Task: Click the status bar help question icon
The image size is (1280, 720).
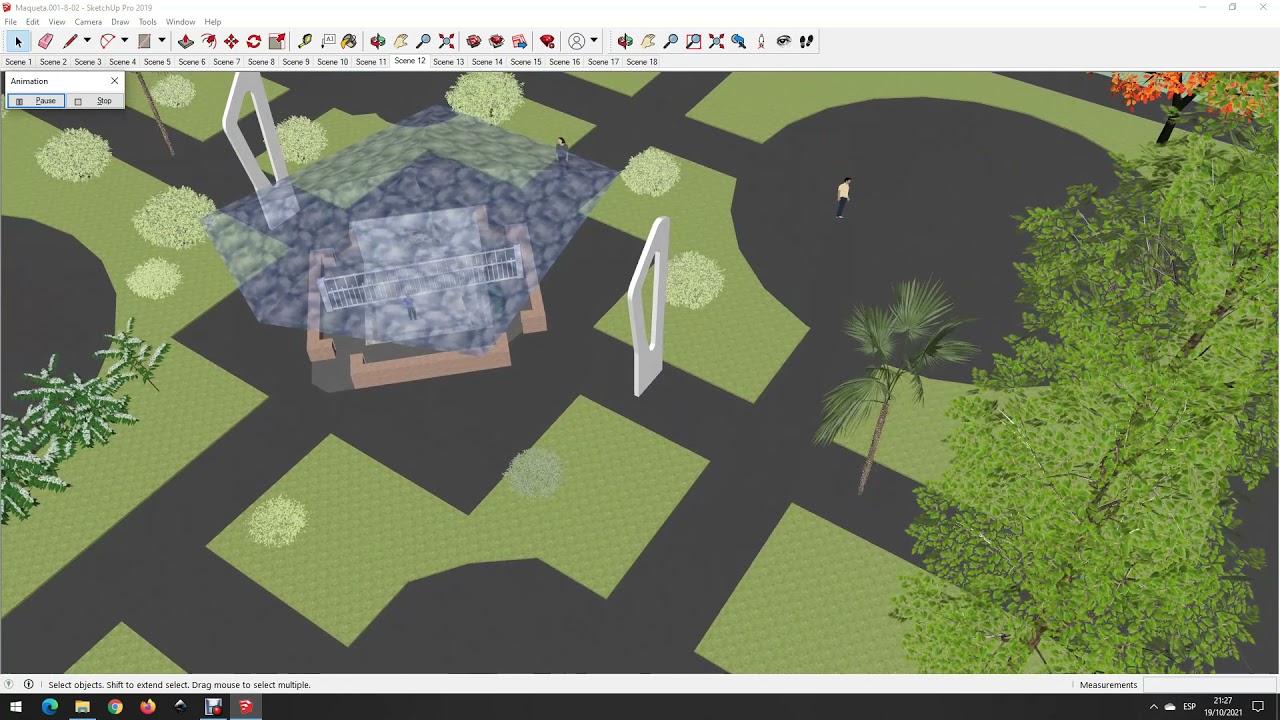Action: 9,685
